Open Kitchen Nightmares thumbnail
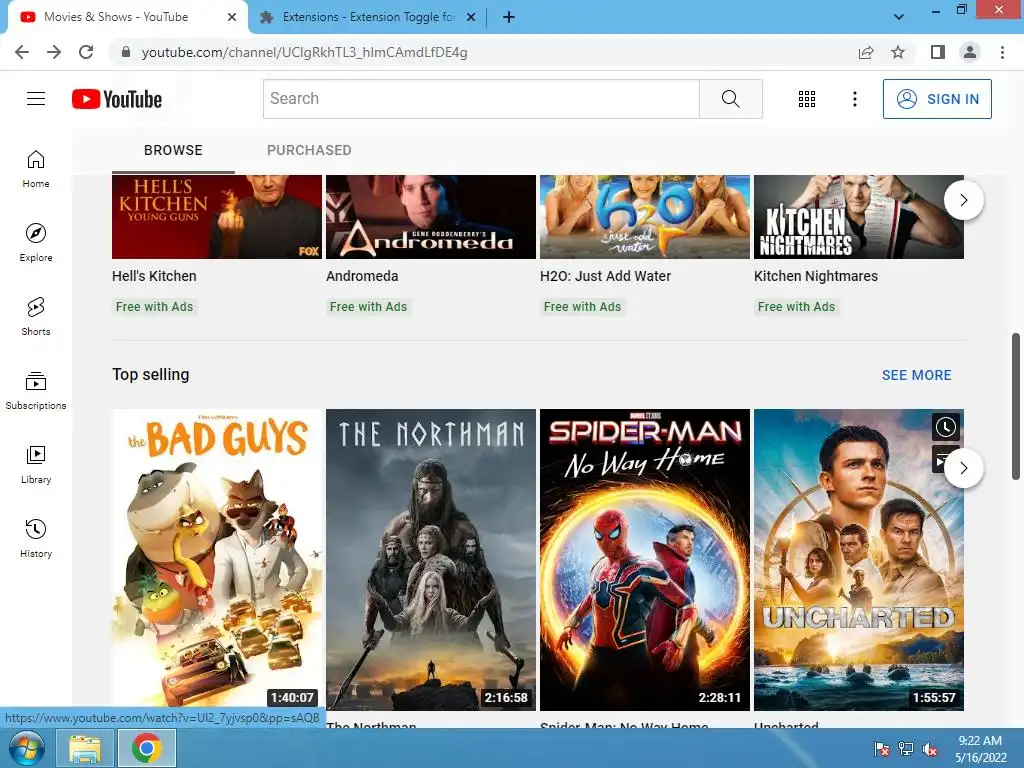The image size is (1024, 768). click(x=859, y=217)
